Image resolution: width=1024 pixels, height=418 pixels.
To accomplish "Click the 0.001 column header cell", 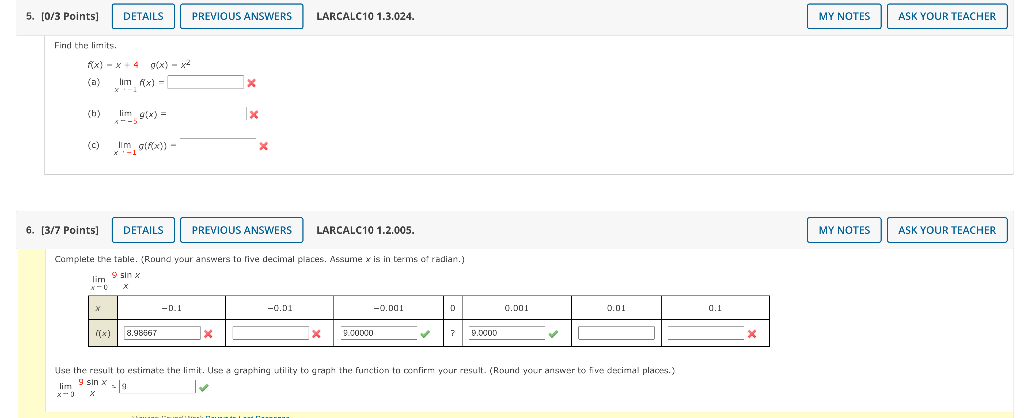I will tap(516, 308).
